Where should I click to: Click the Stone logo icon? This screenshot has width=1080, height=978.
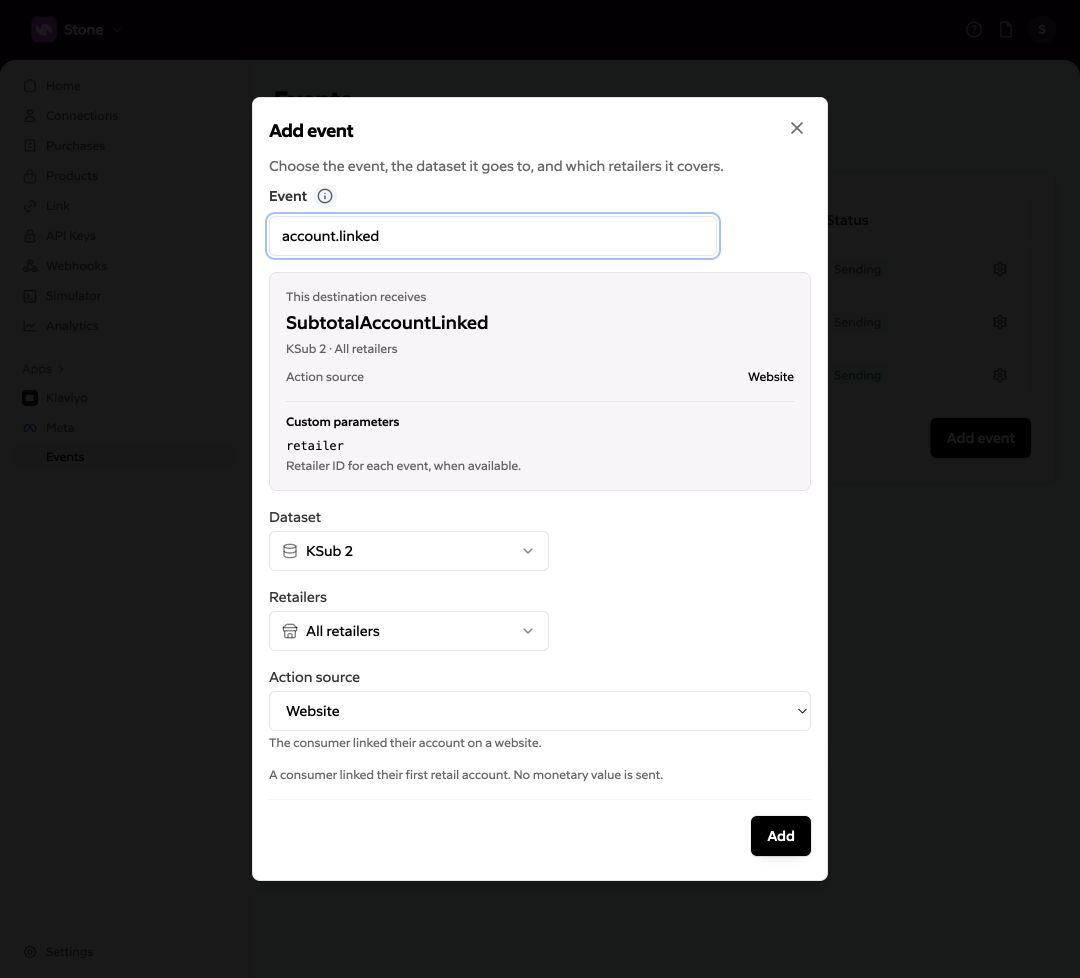[43, 30]
